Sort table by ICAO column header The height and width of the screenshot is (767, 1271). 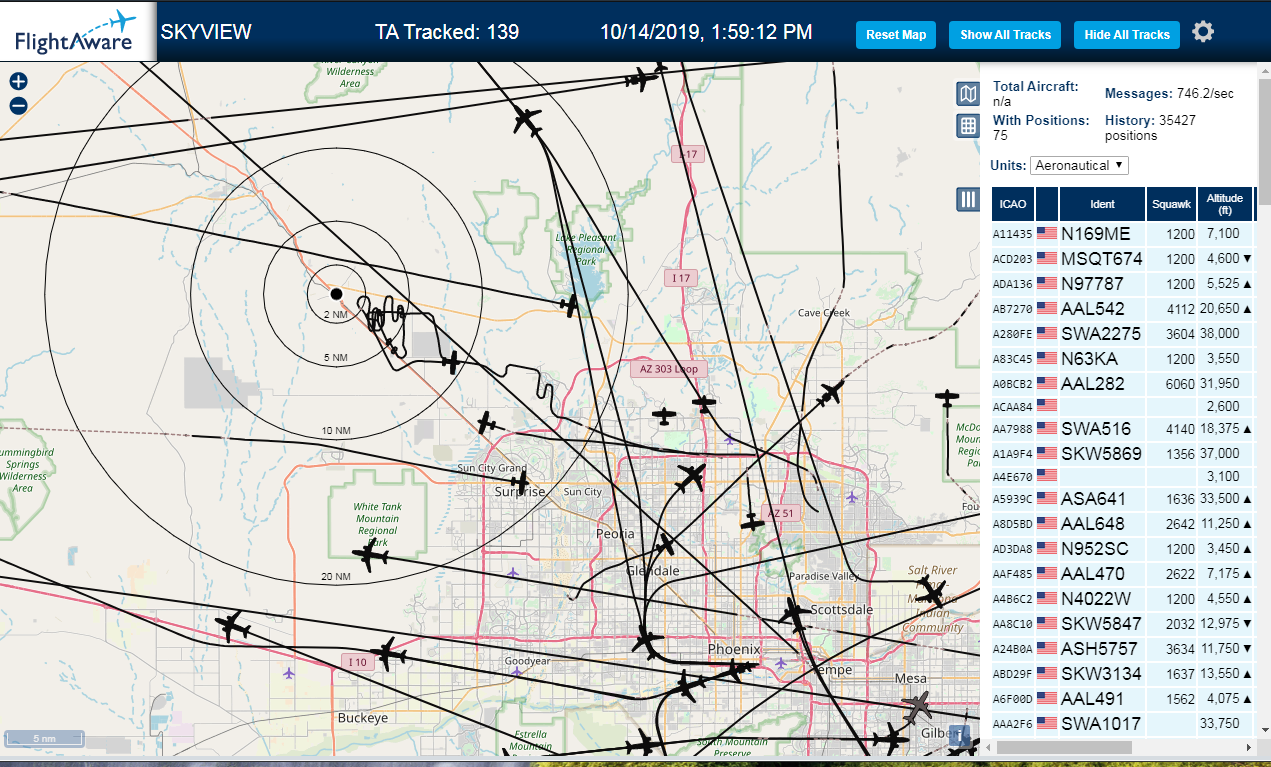pos(1013,204)
